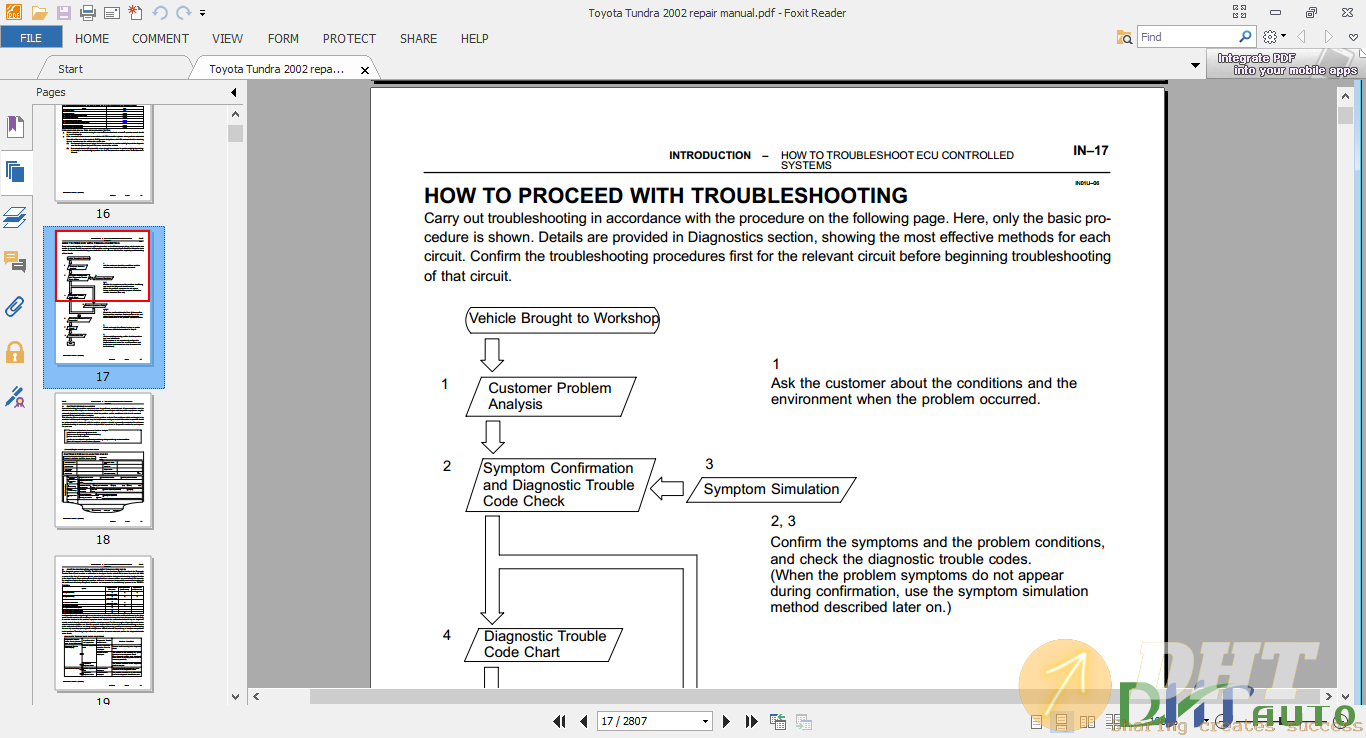Go to first page button
The height and width of the screenshot is (738, 1366).
[560, 721]
